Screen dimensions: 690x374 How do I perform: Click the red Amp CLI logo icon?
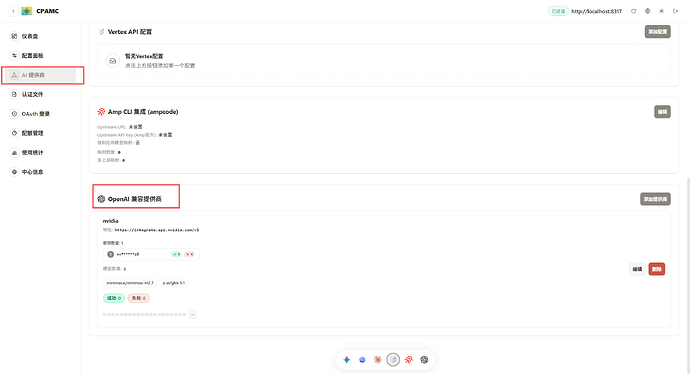pos(101,112)
